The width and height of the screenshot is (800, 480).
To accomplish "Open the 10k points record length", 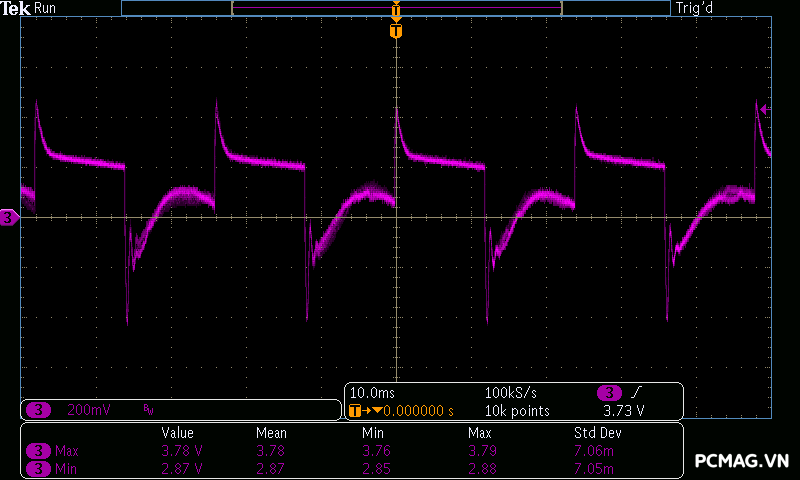I will (516, 410).
